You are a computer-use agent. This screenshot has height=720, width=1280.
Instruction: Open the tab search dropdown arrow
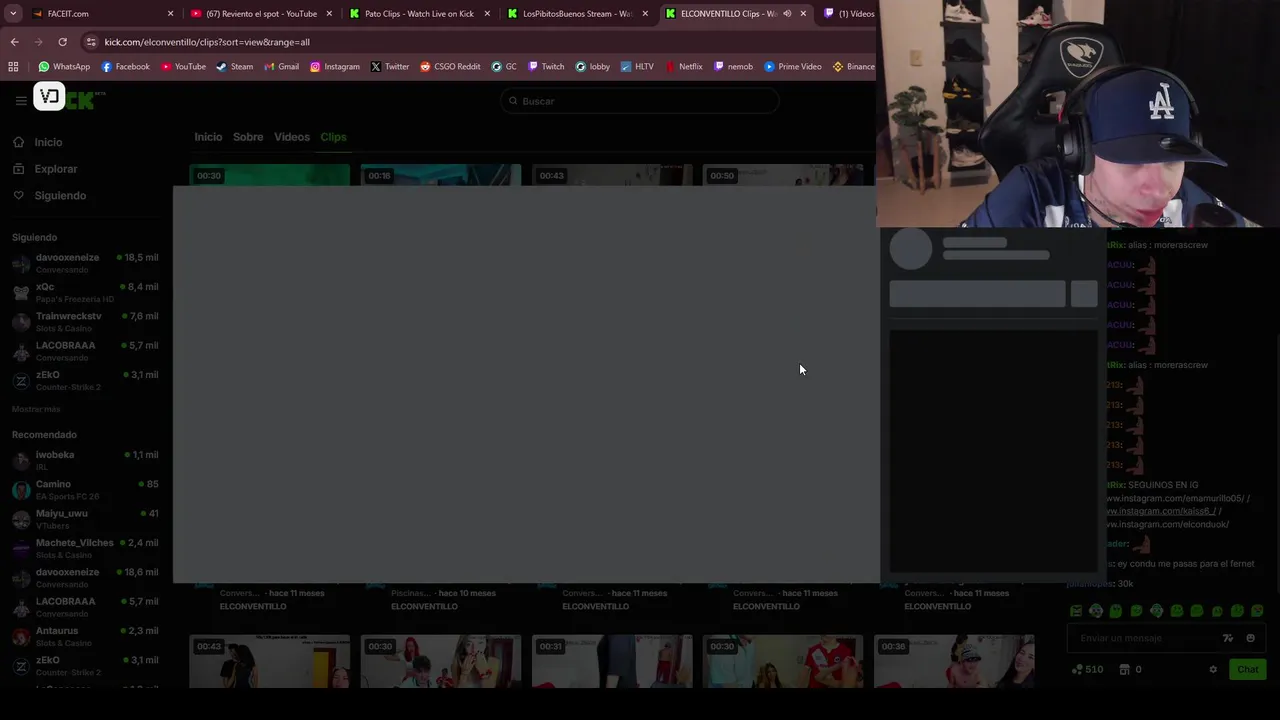coord(13,13)
